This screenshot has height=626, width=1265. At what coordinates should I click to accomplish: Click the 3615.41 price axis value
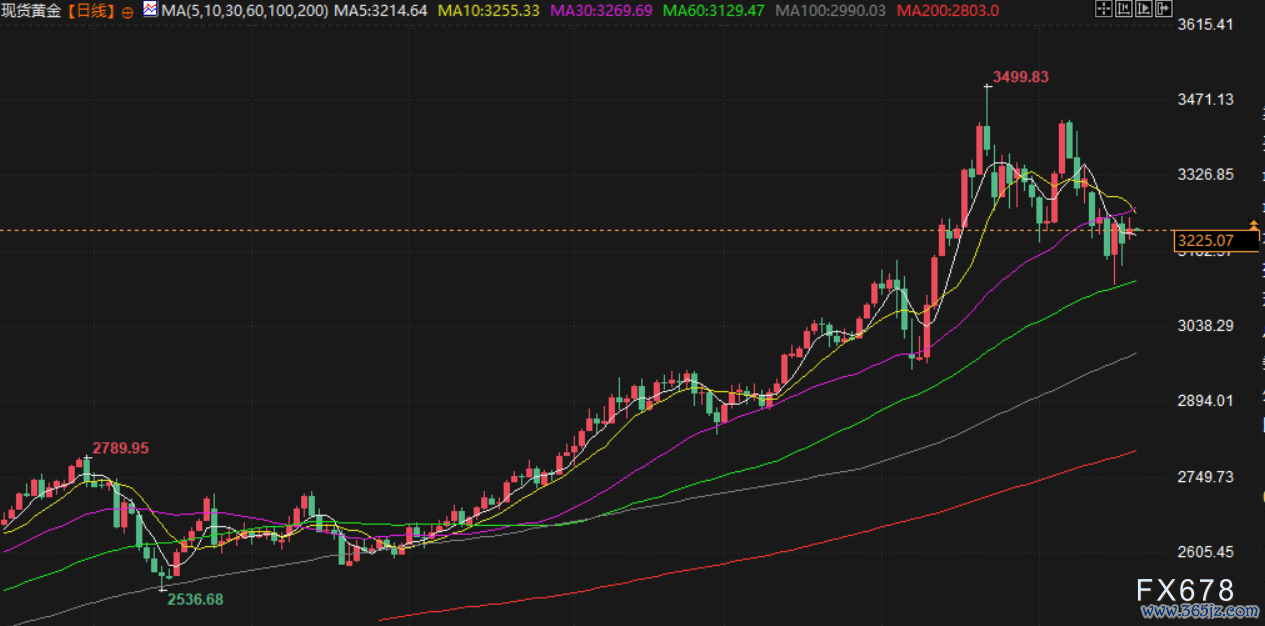coord(1207,24)
